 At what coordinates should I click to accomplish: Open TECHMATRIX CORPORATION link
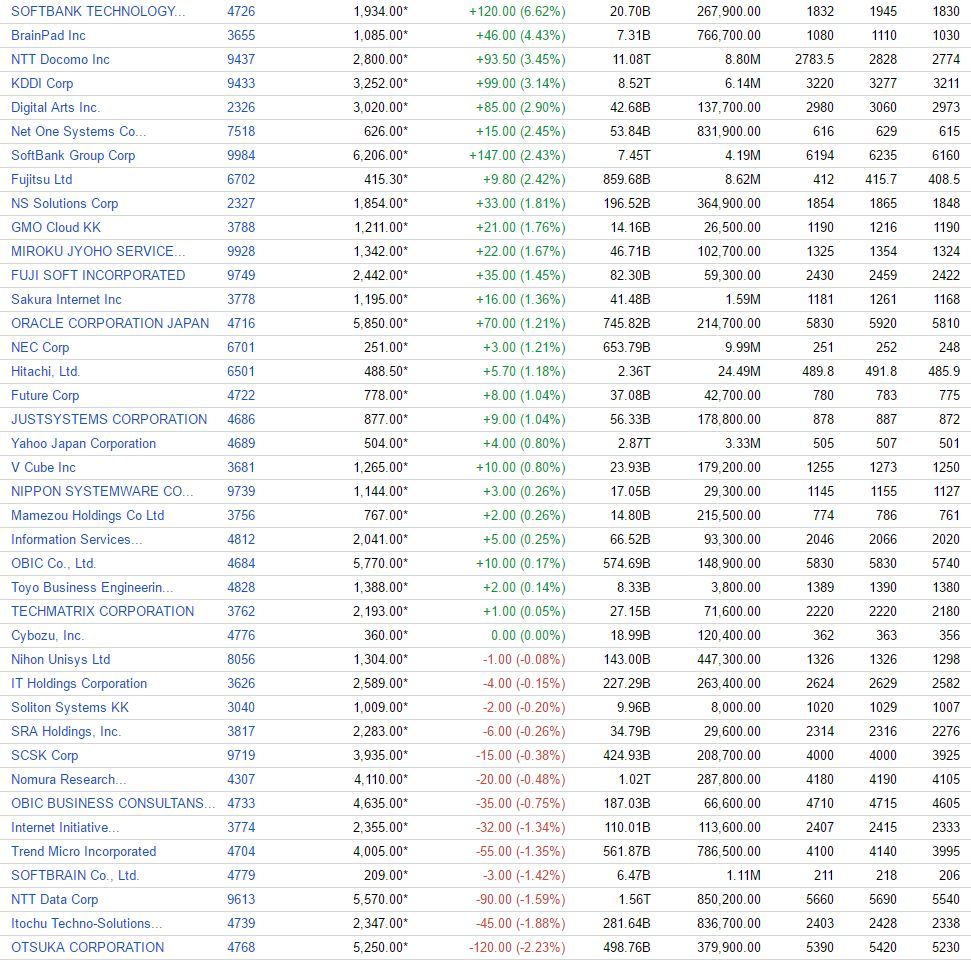pos(103,611)
